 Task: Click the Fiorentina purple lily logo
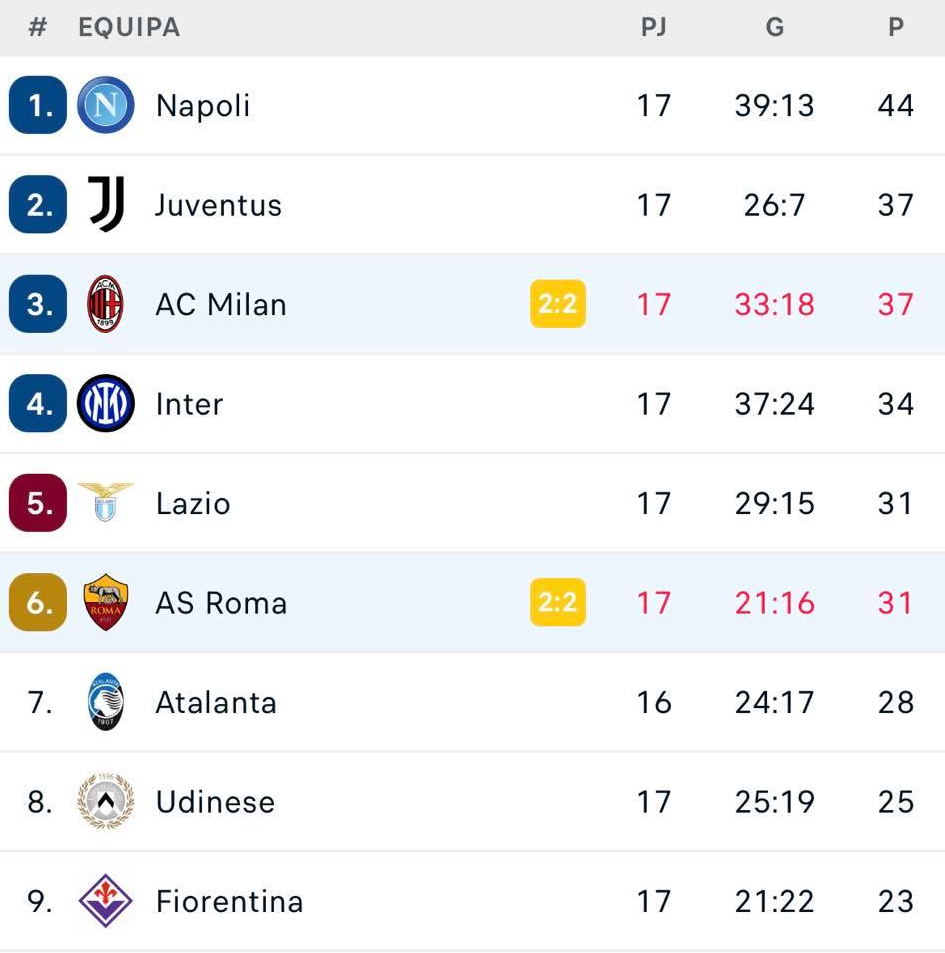(x=106, y=901)
